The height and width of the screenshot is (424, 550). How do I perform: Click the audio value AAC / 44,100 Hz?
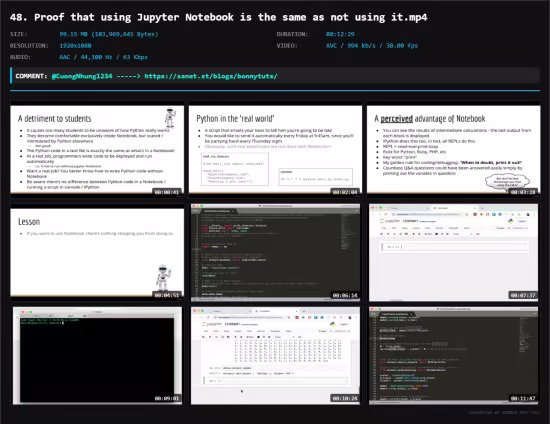[103, 57]
